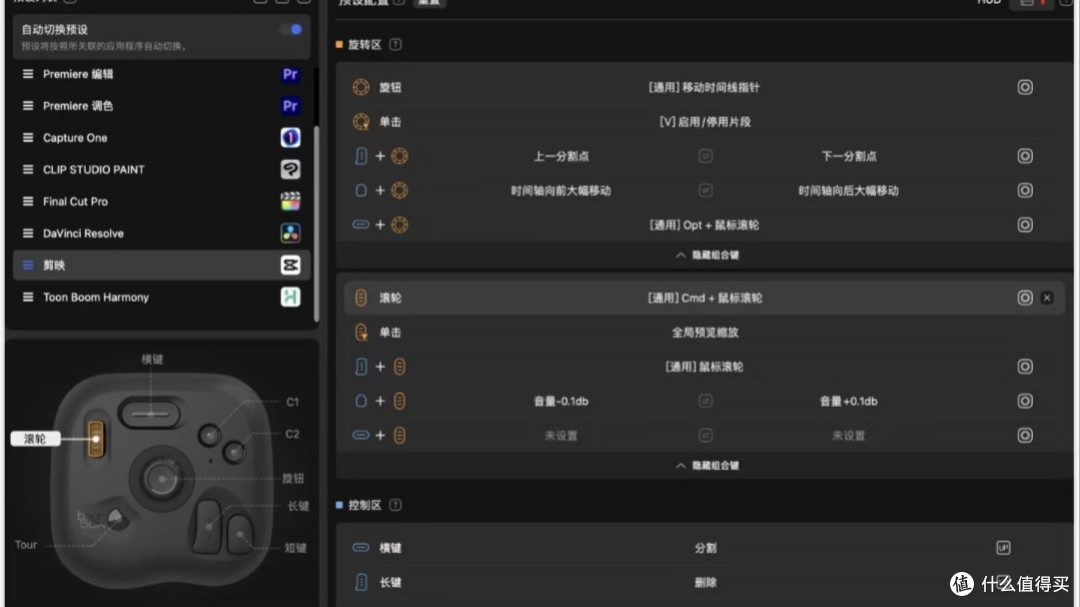Edit the 时间轴向后大幅移动 assignment
This screenshot has width=1080, height=607.
click(x=849, y=190)
